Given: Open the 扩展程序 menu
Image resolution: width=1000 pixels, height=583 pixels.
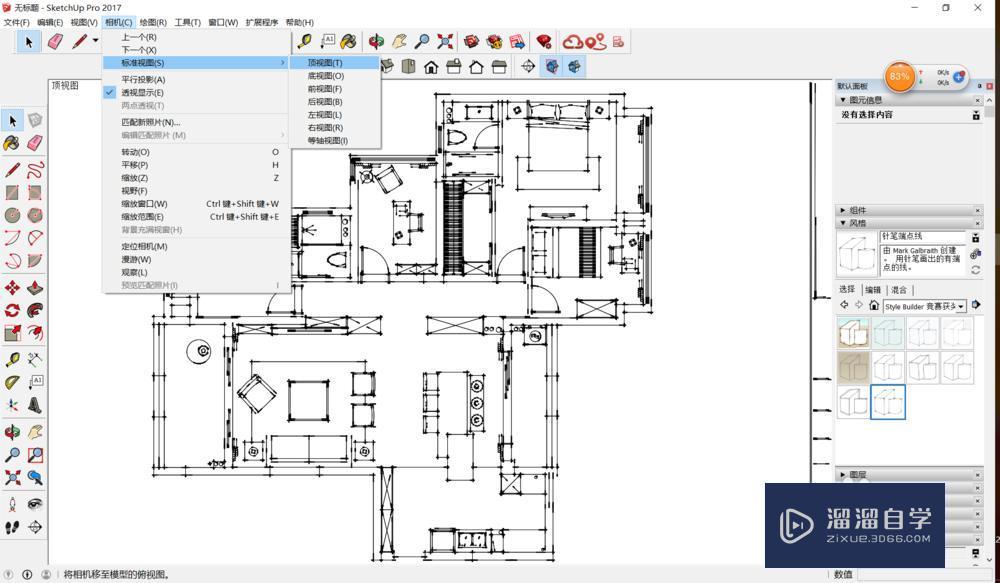Looking at the screenshot, I should coord(261,22).
